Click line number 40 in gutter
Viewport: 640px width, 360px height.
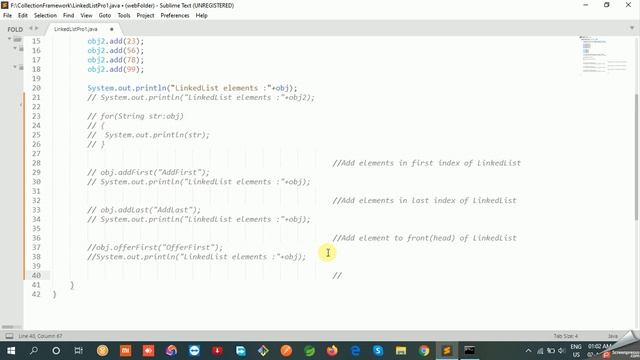coord(36,276)
